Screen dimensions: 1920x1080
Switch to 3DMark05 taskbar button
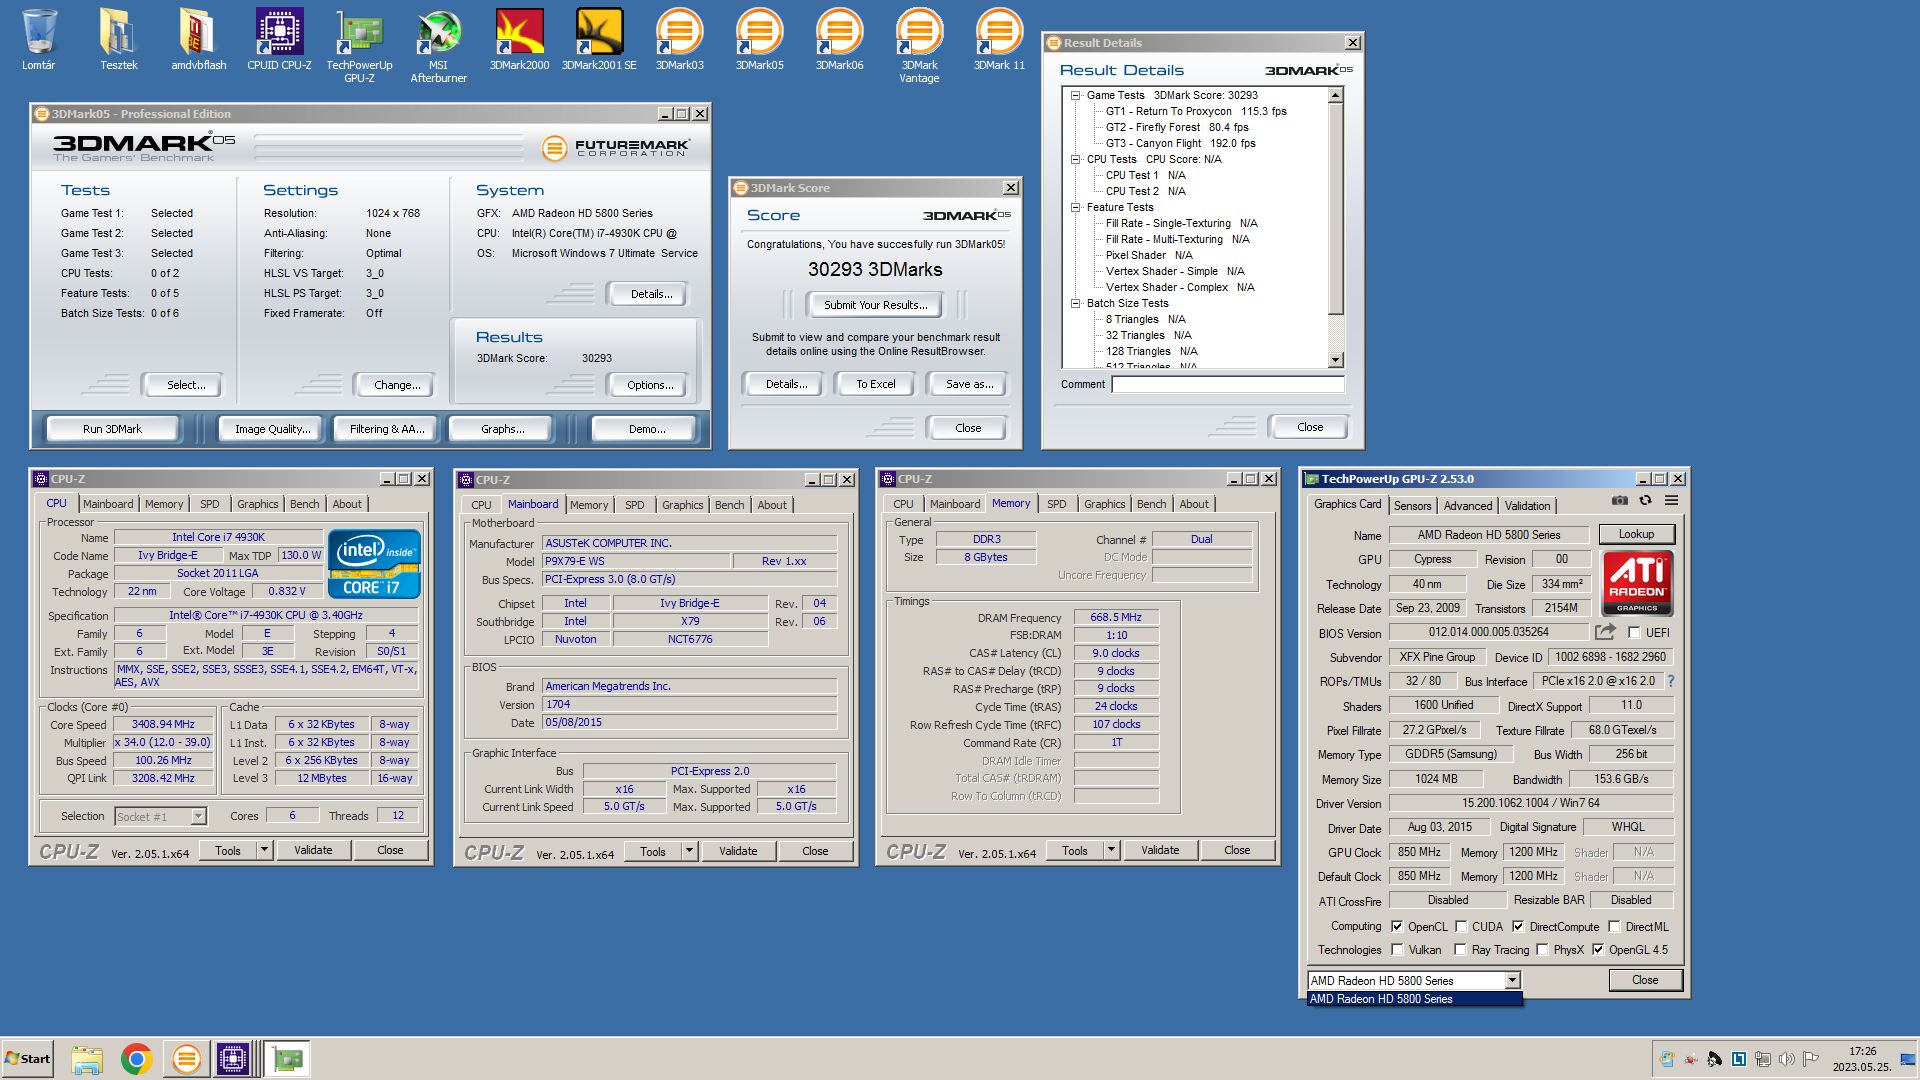[x=186, y=1059]
